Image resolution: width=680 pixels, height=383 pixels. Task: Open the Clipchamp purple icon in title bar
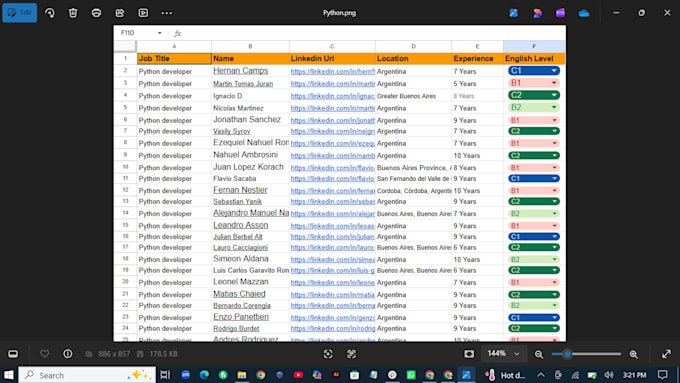pos(560,13)
